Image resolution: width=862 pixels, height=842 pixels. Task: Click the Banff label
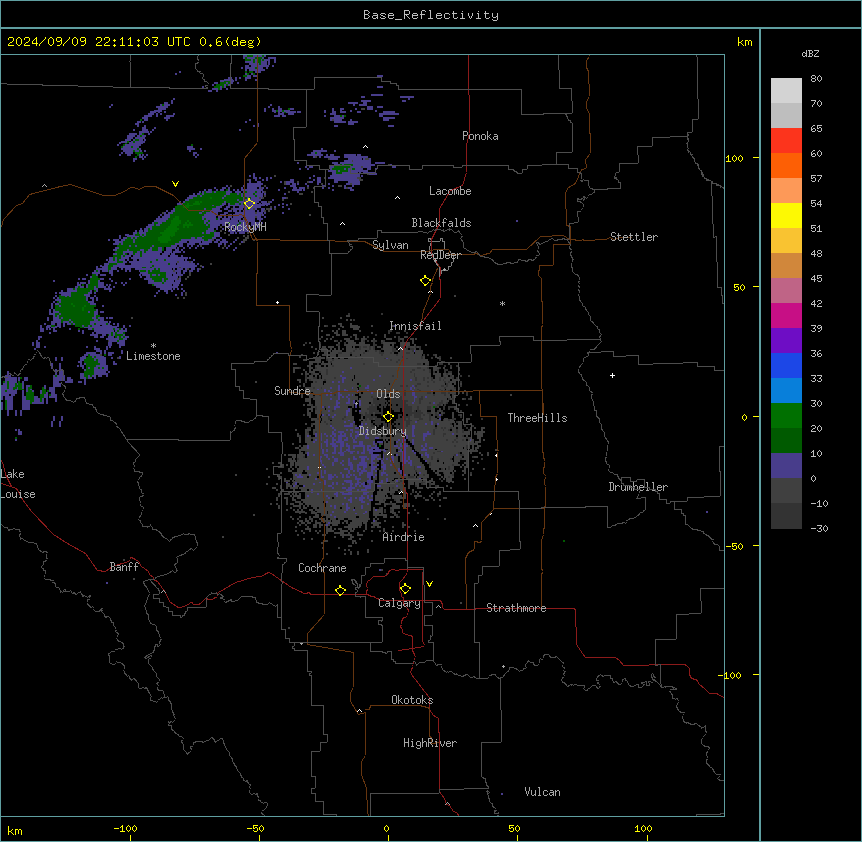click(124, 567)
